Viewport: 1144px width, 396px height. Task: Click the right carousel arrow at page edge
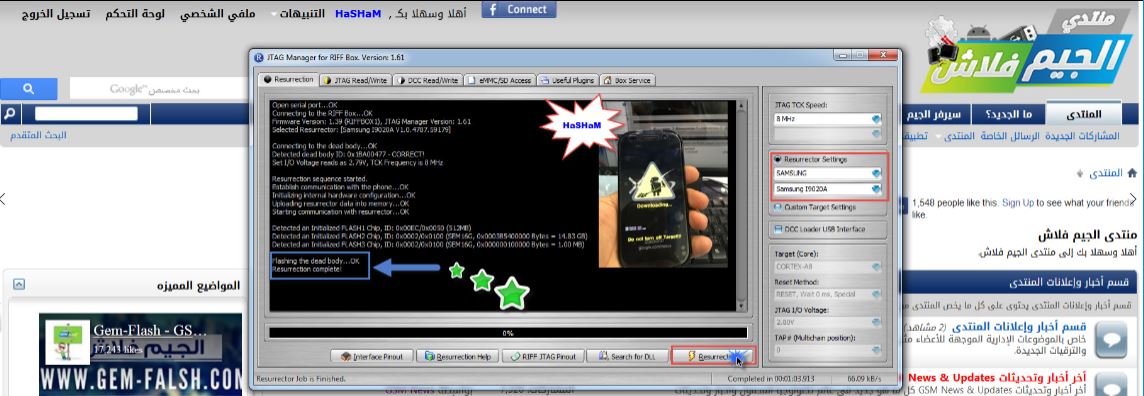1133,198
